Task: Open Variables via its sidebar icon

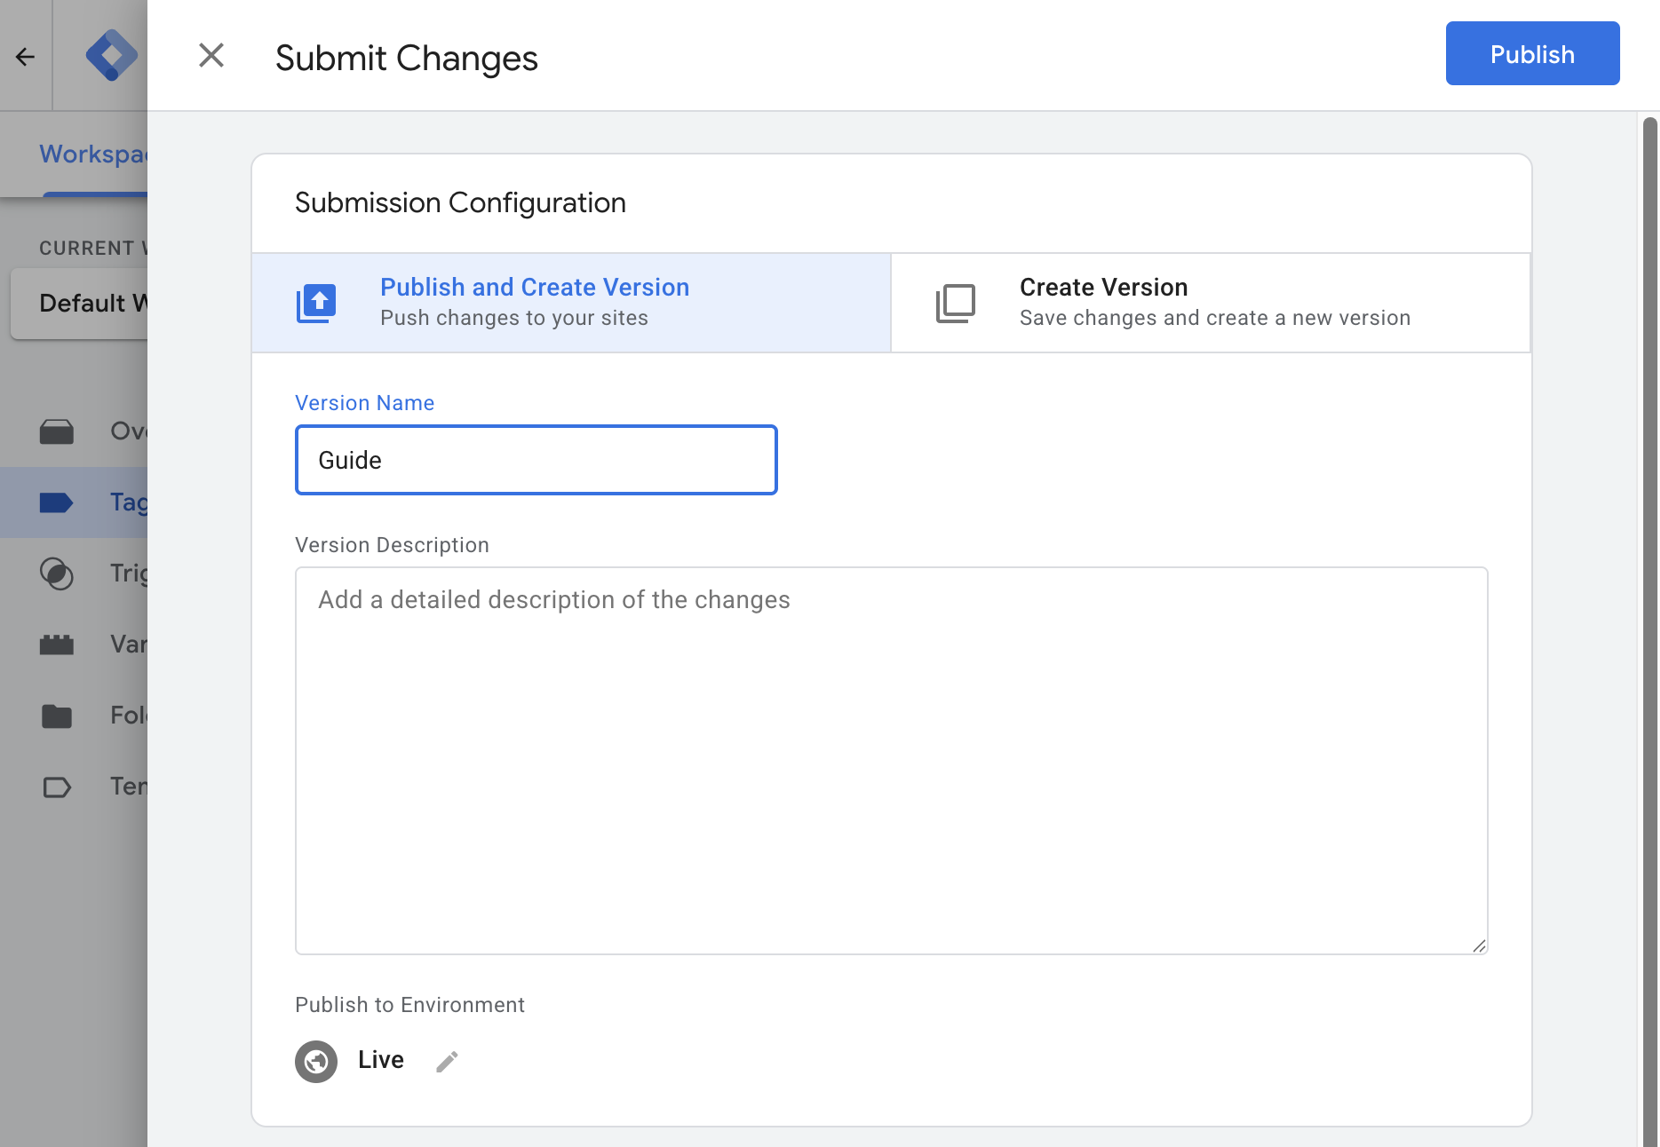Action: [56, 644]
